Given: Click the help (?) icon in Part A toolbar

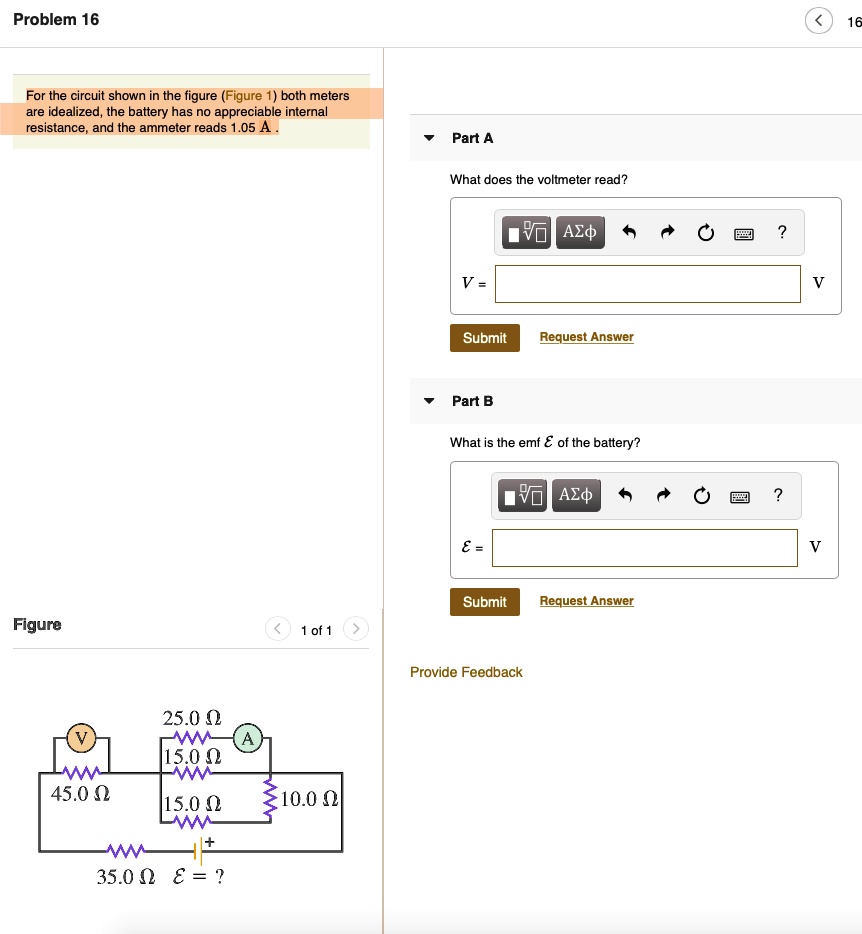Looking at the screenshot, I should 781,231.
